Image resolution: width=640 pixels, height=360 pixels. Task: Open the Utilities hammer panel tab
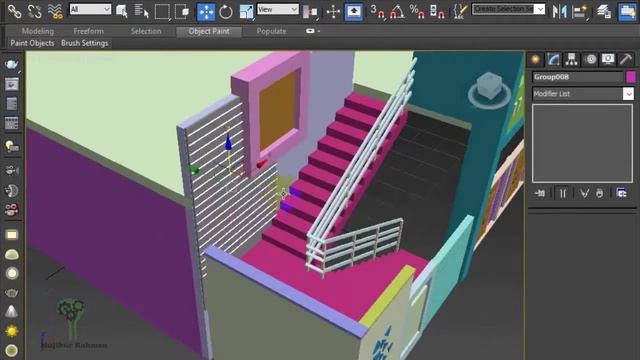(x=626, y=60)
